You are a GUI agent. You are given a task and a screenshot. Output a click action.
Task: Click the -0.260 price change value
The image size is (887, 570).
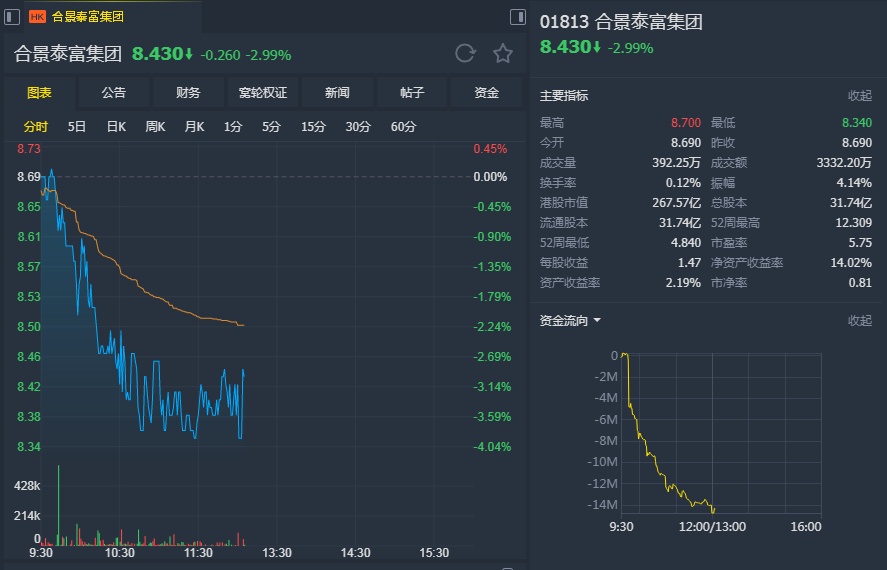[220, 55]
